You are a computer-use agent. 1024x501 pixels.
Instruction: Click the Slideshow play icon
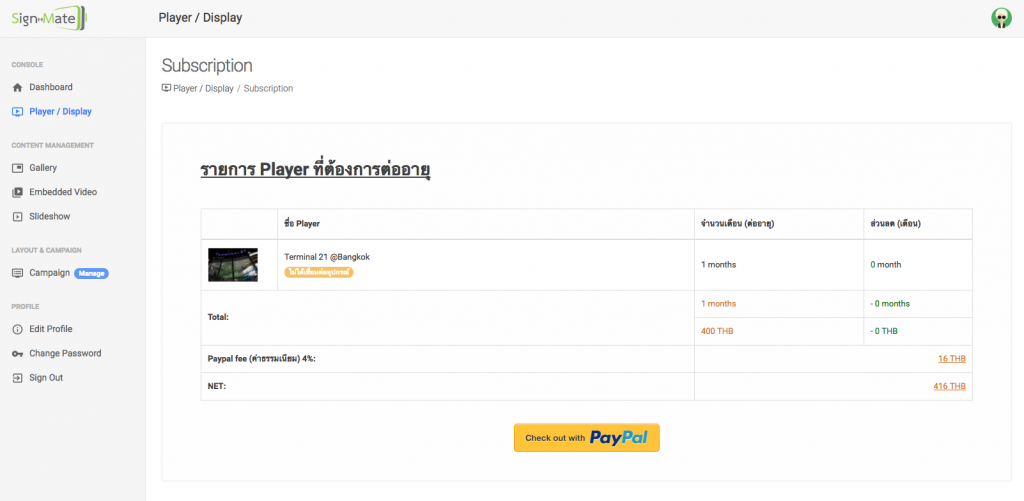tap(17, 217)
